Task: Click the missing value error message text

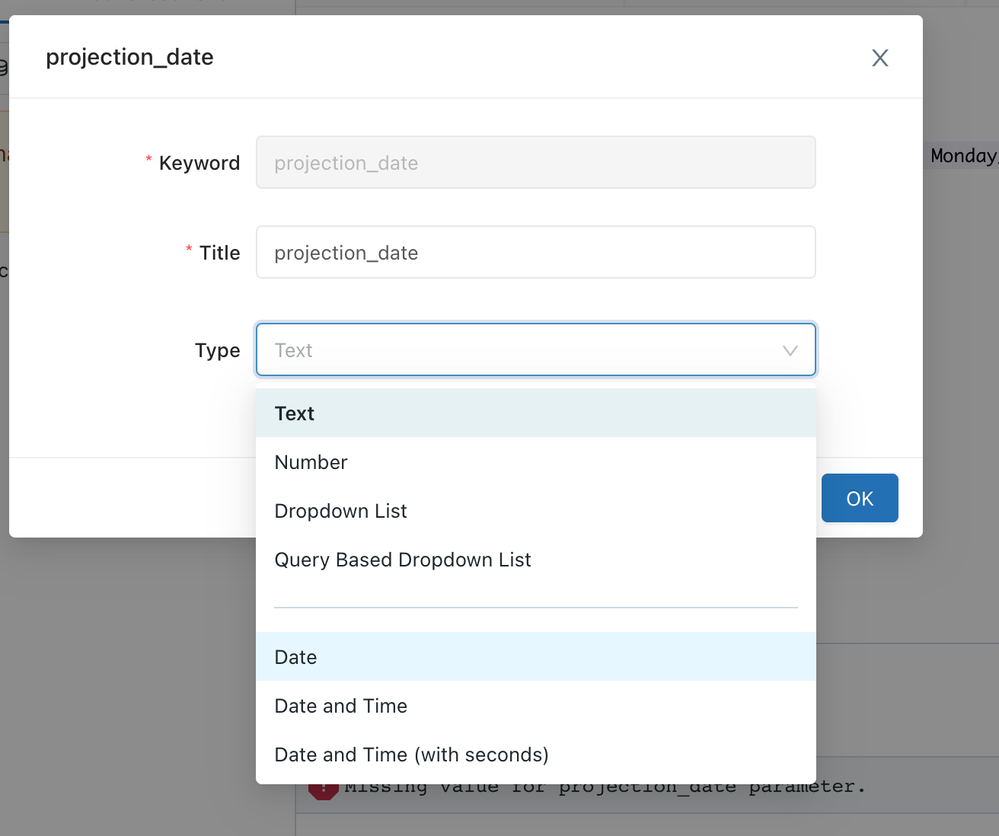Action: [x=600, y=787]
